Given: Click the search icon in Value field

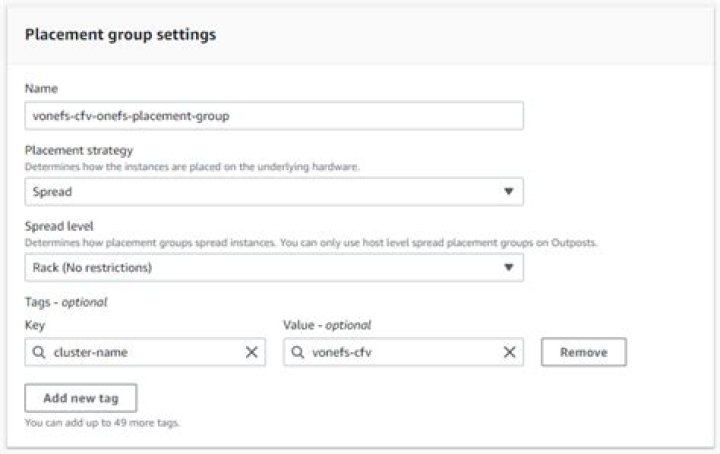Looking at the screenshot, I should [297, 352].
